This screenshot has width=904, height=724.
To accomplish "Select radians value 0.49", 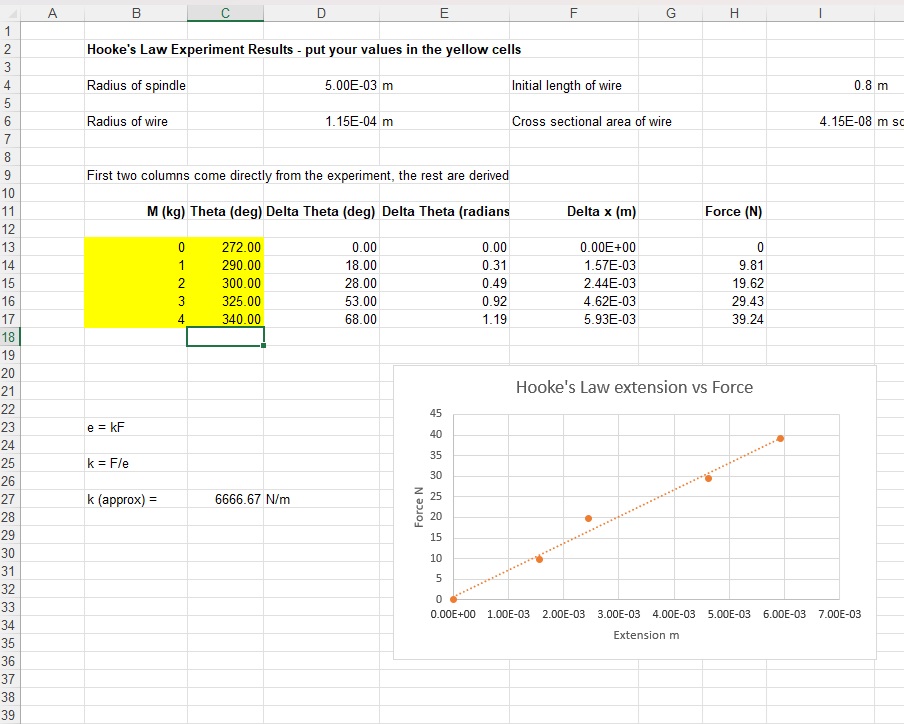I will click(x=445, y=283).
